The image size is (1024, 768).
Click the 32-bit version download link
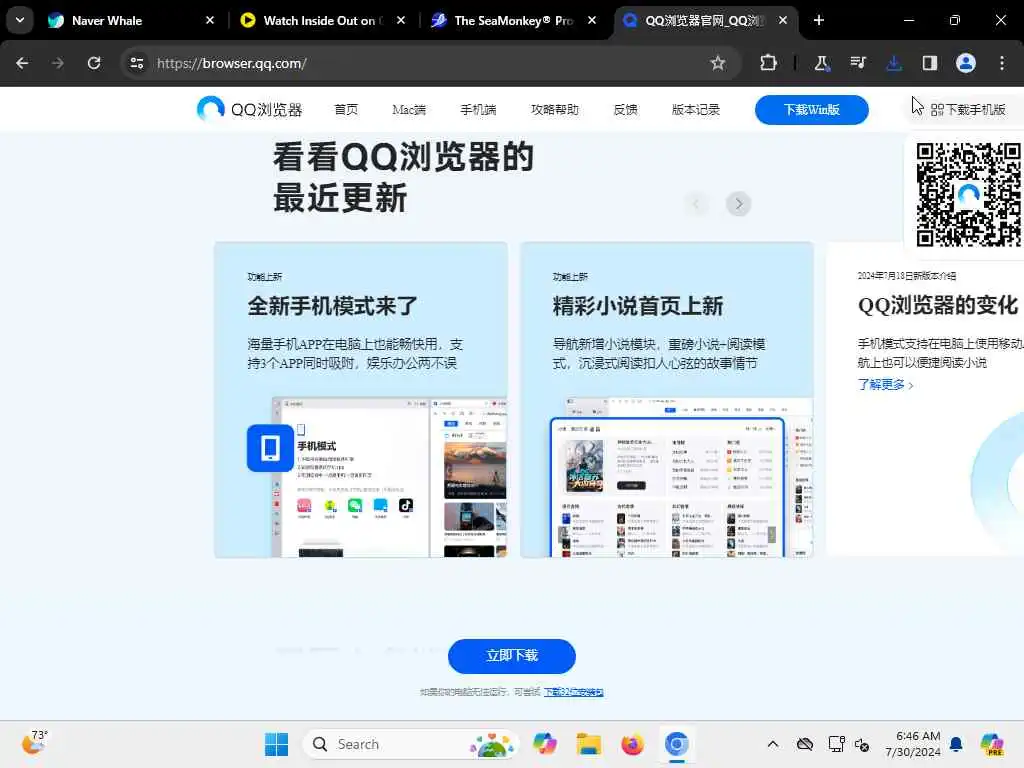pyautogui.click(x=573, y=692)
